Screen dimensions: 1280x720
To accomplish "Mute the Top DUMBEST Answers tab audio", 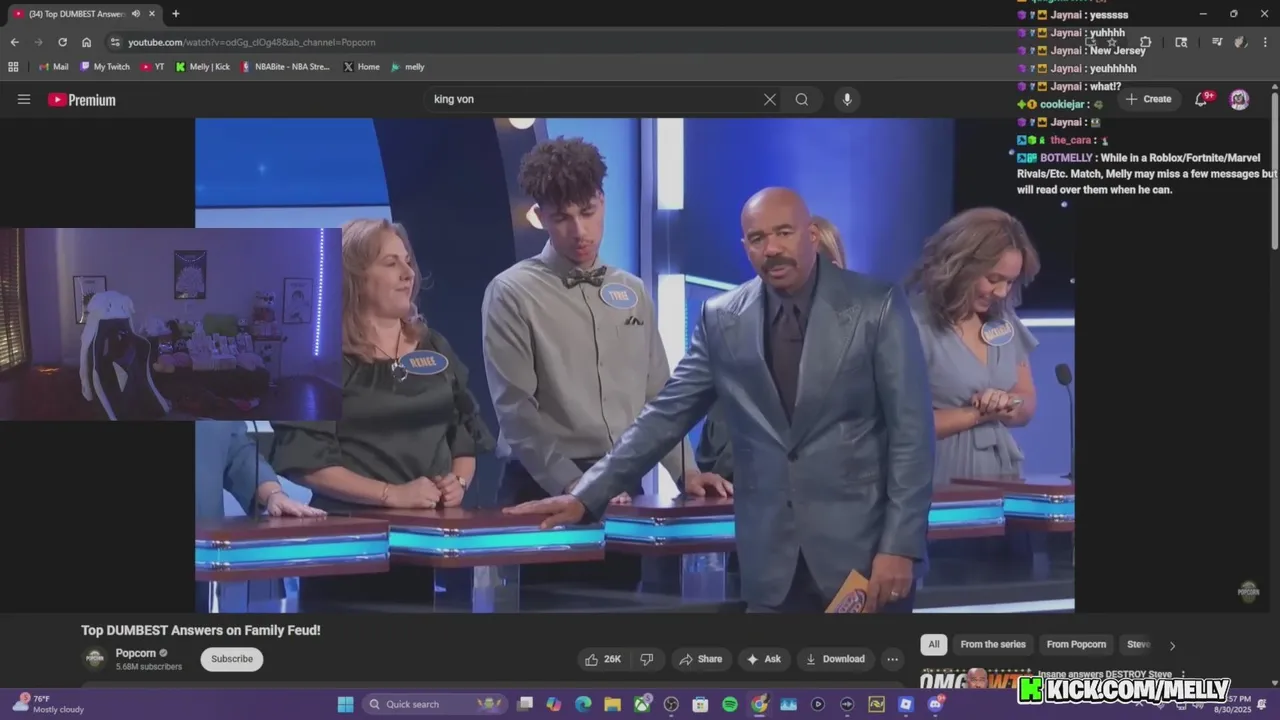I will tap(135, 14).
